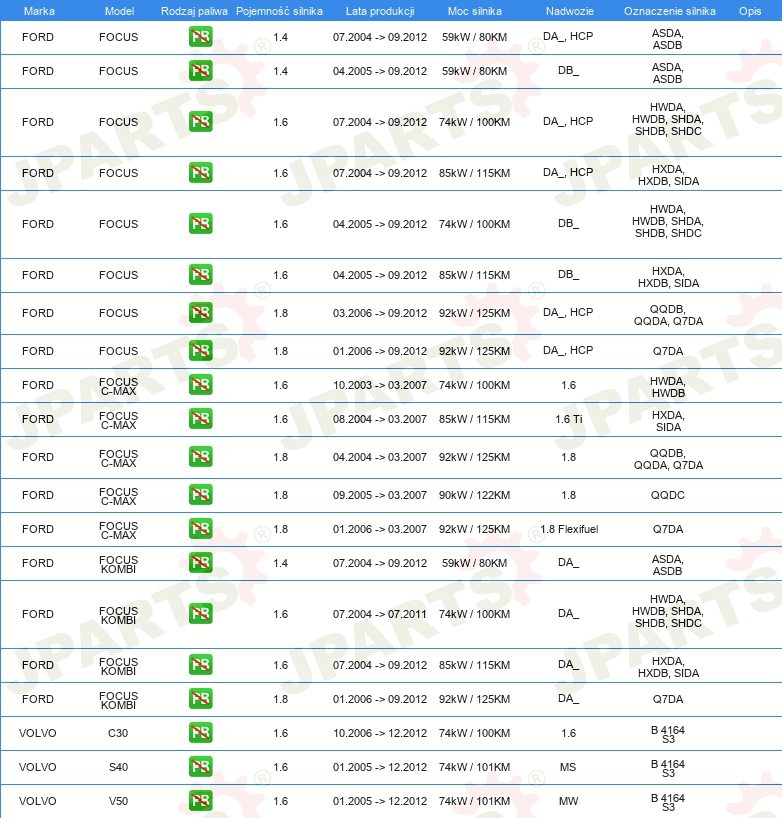Click the petrol icon in the FOCUS 1.4 DA_, HCP row

click(x=200, y=37)
